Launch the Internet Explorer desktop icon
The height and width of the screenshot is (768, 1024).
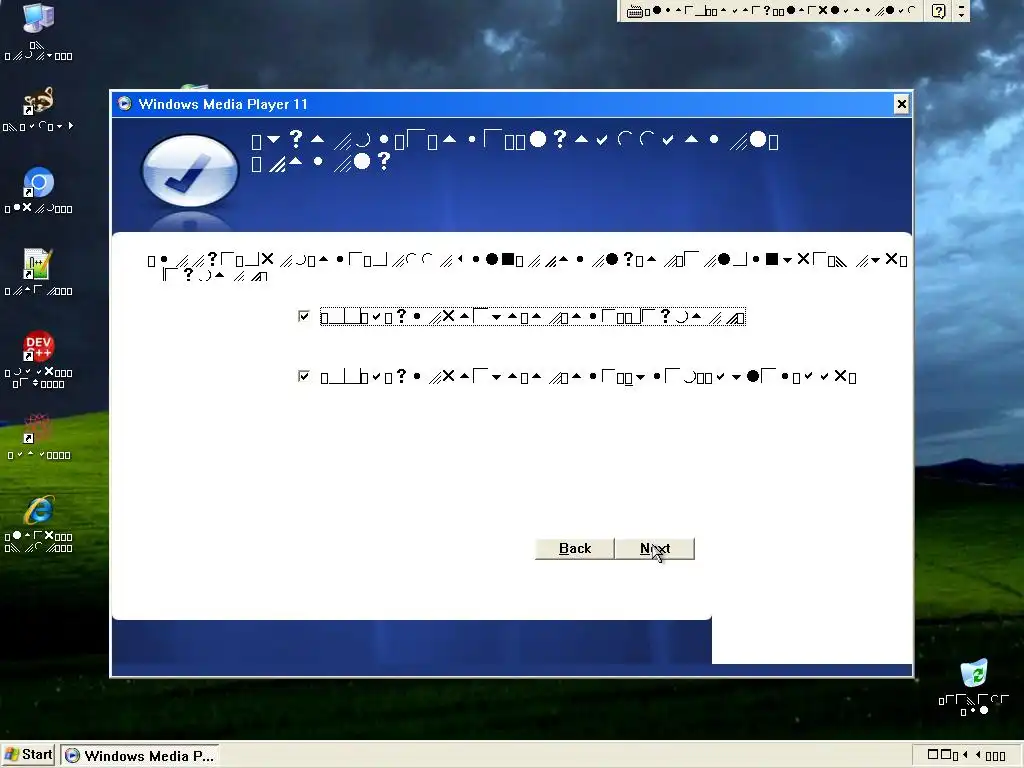click(39, 511)
